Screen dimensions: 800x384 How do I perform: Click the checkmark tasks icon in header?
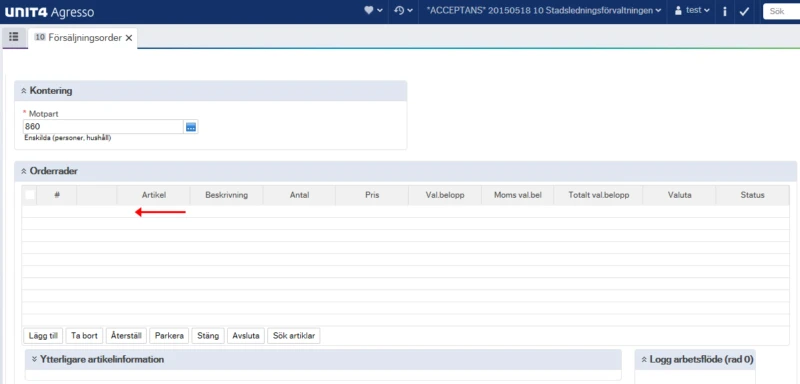pyautogui.click(x=744, y=11)
